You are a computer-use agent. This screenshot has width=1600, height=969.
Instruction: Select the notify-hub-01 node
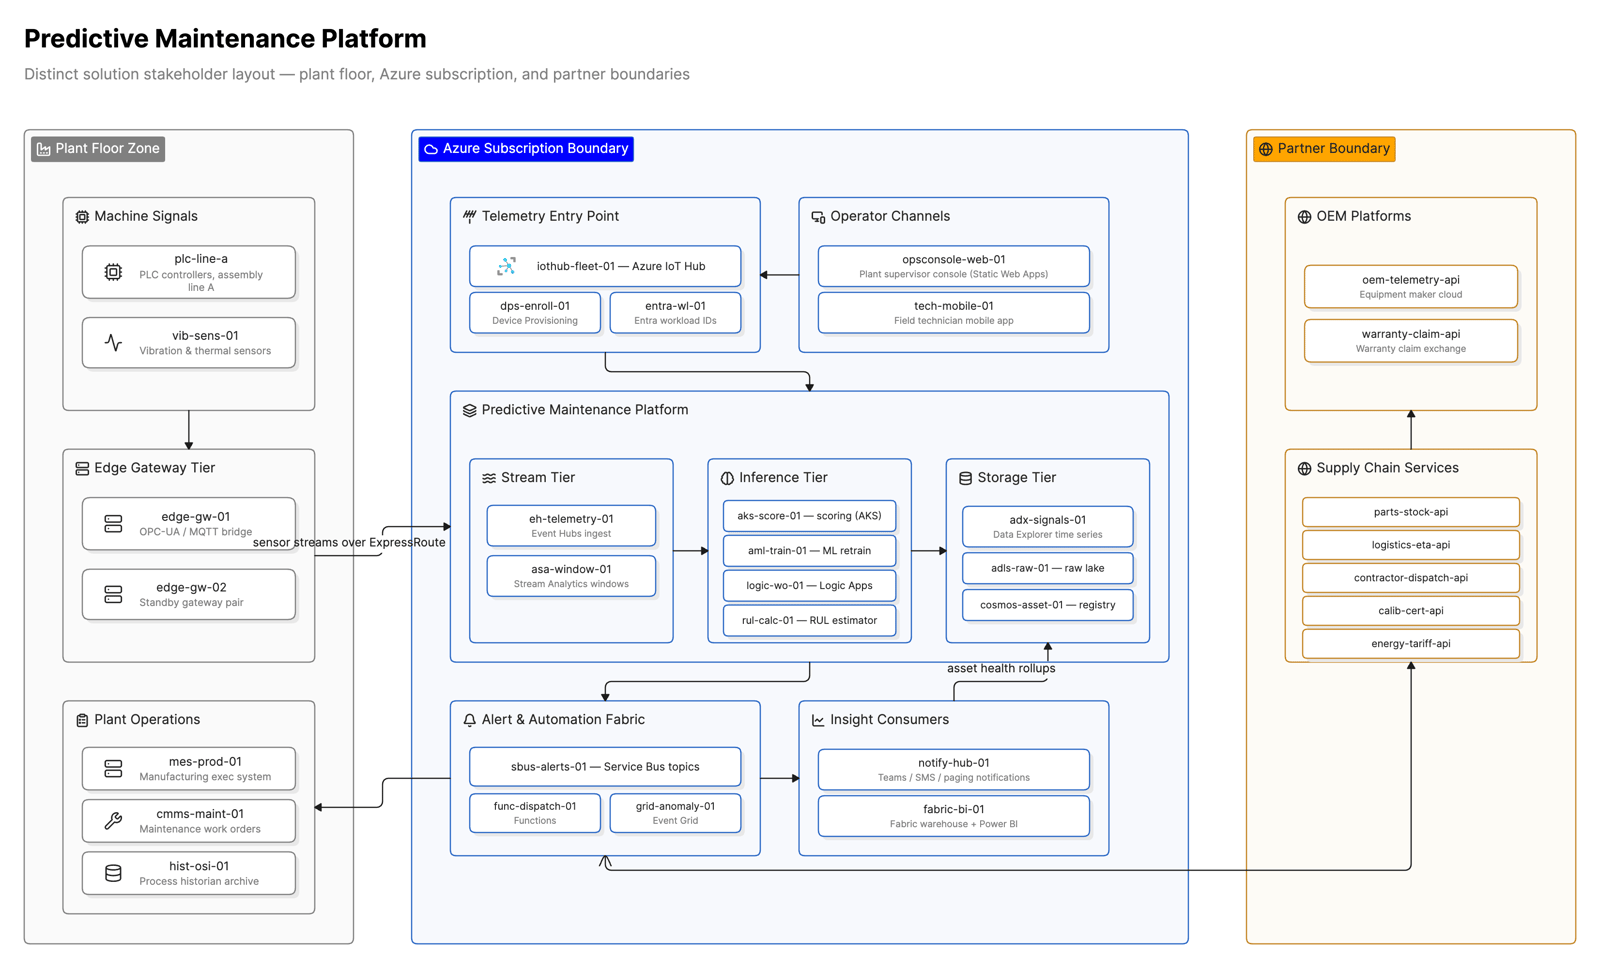point(953,770)
